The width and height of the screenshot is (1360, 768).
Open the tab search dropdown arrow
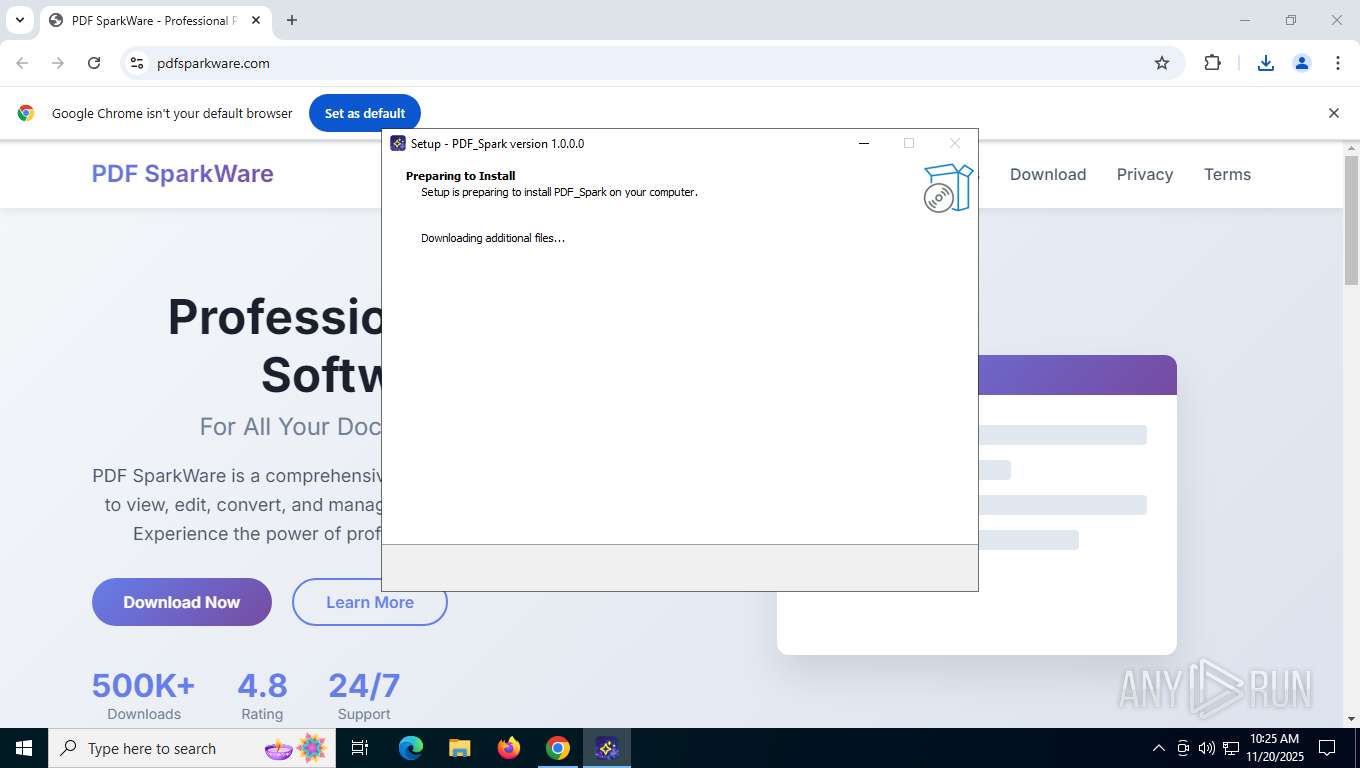coord(20,20)
